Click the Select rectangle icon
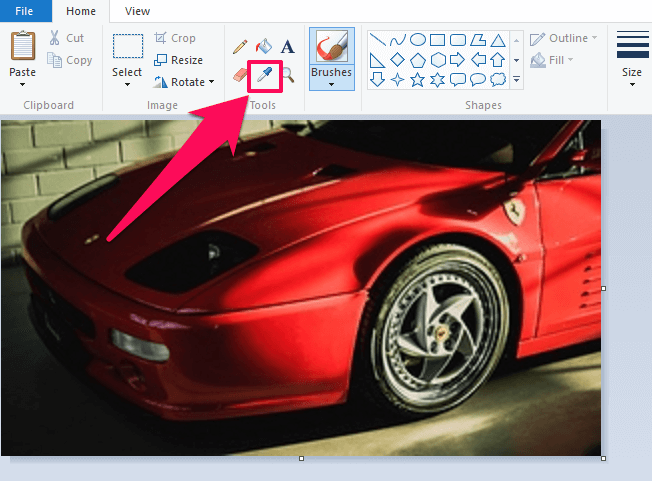The image size is (652, 481). click(128, 46)
